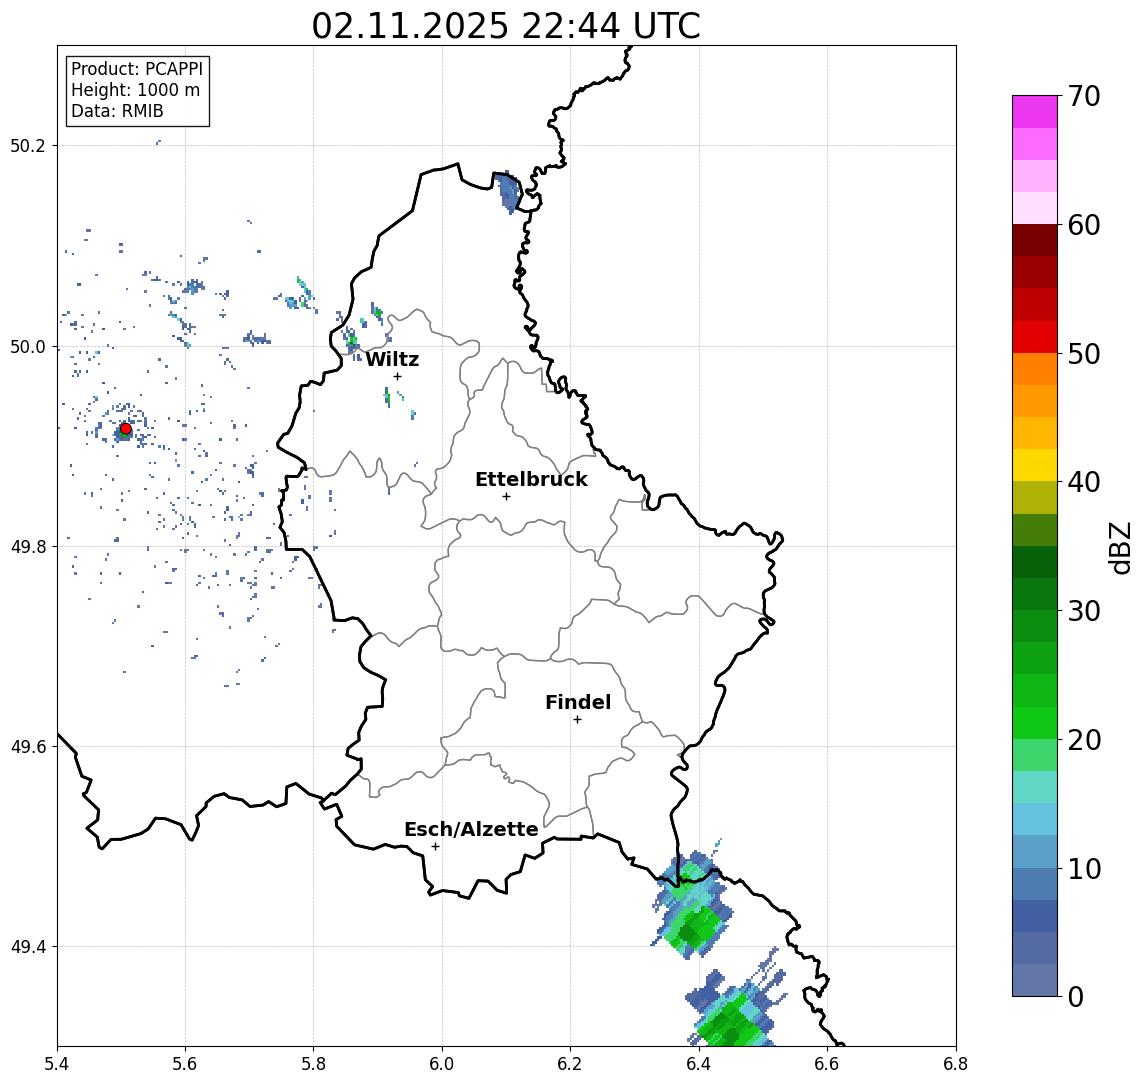
Task: Click the Ettelbruck station cross marker
Action: [506, 497]
